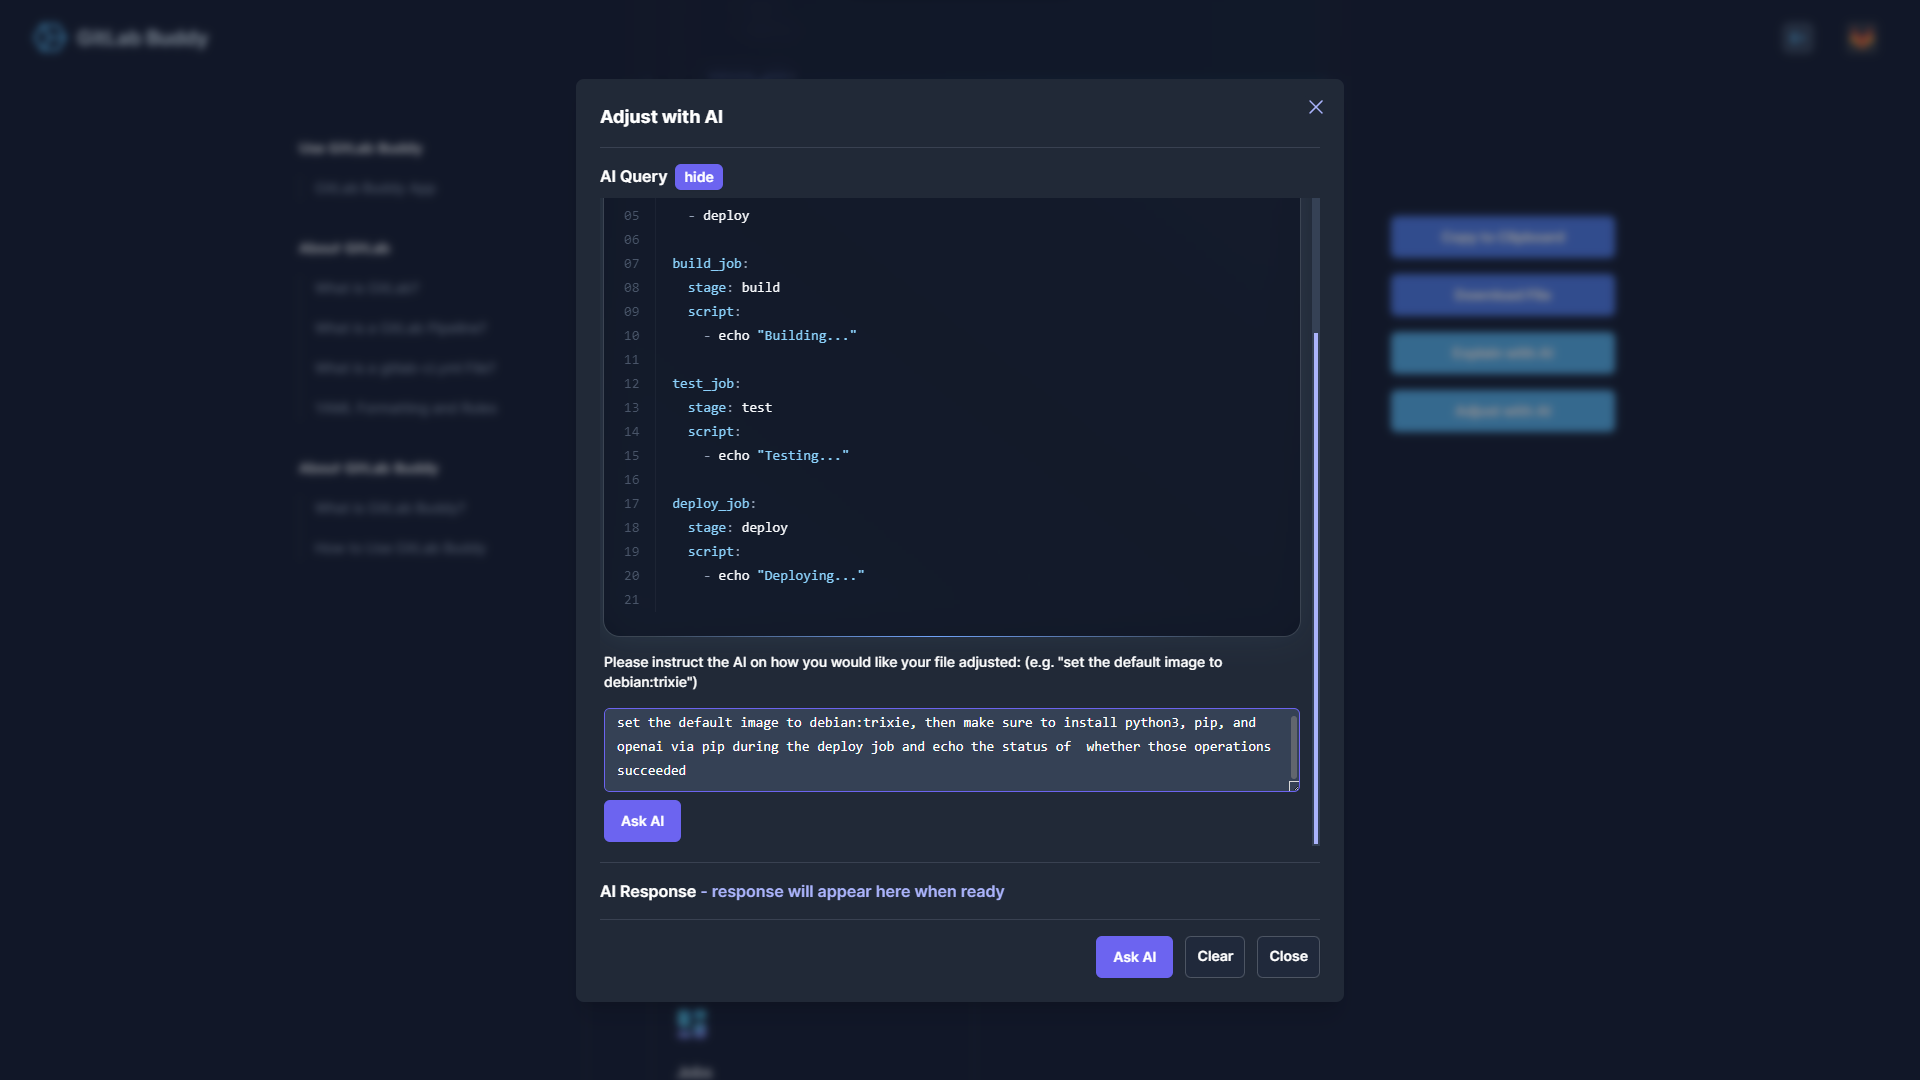Click the square icon left of the GitLab fox

coord(1797,38)
